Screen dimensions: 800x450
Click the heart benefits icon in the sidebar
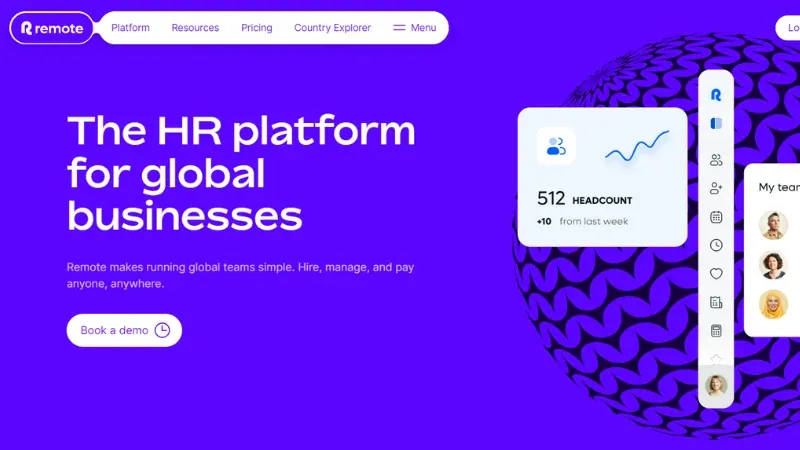click(x=716, y=274)
